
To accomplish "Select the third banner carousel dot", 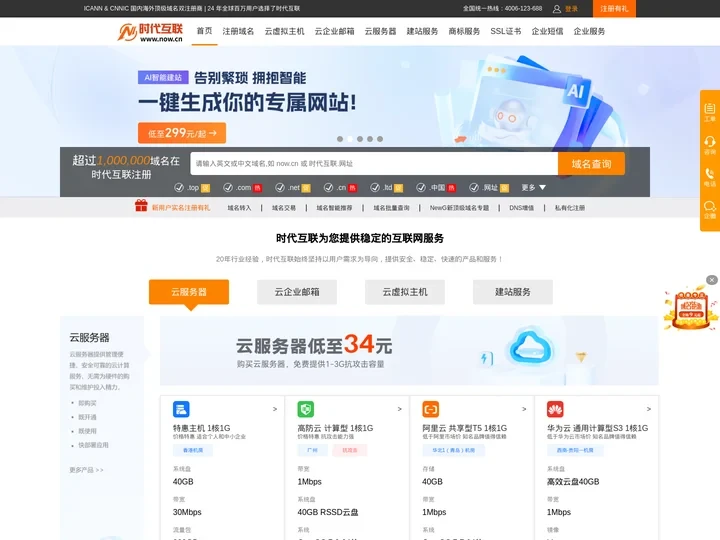I will point(360,139).
